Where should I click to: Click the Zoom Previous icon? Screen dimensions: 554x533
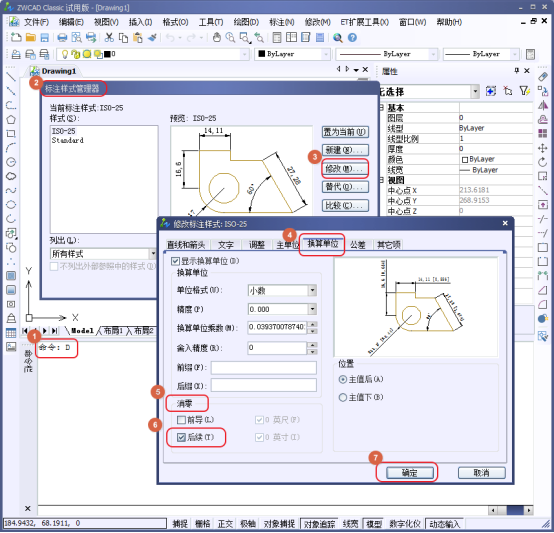259,37
